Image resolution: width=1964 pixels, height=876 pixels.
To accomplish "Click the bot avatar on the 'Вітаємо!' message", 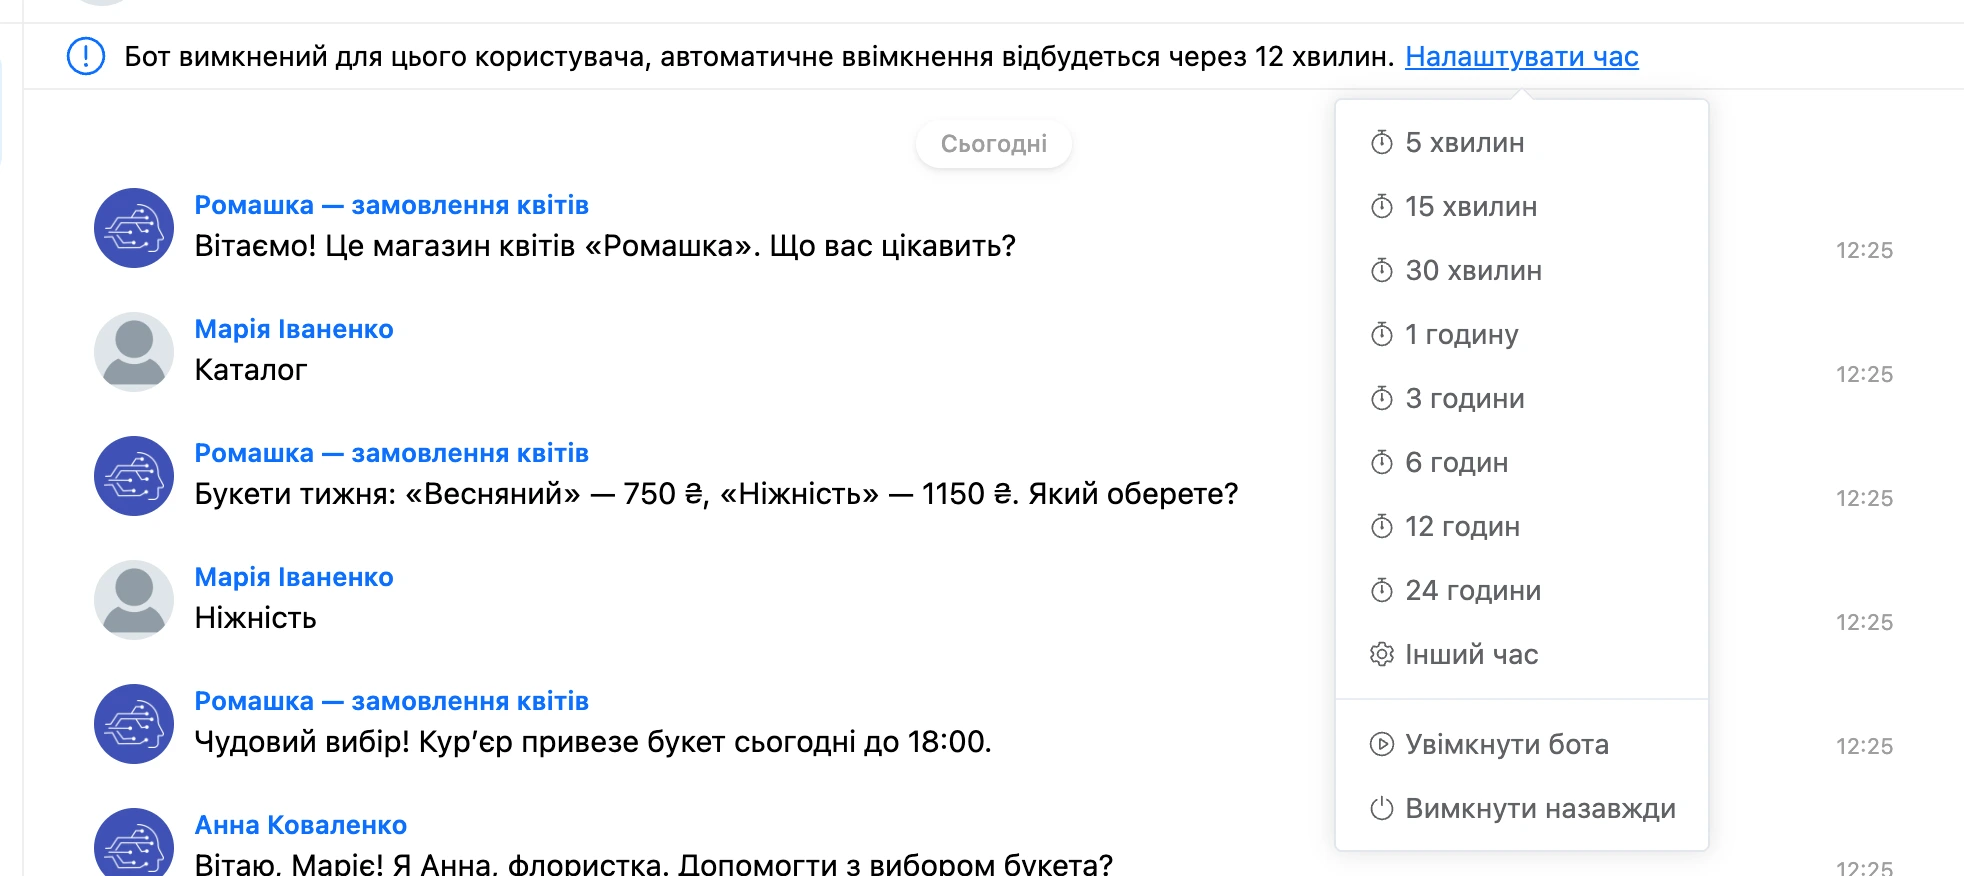I will tap(134, 228).
